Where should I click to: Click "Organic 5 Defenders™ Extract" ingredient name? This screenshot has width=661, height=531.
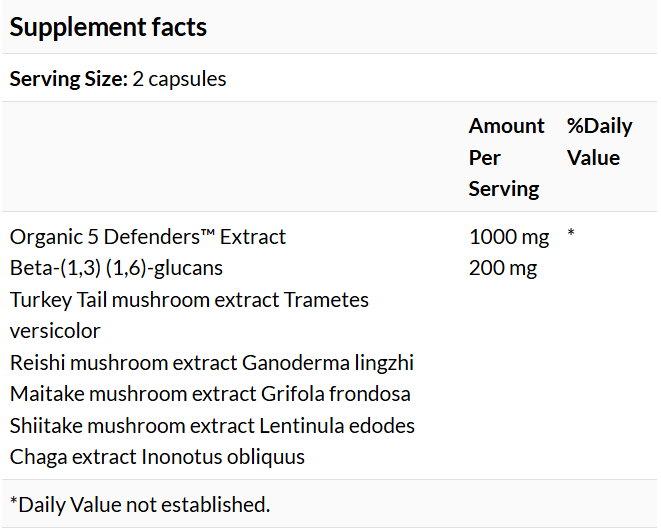coord(148,237)
